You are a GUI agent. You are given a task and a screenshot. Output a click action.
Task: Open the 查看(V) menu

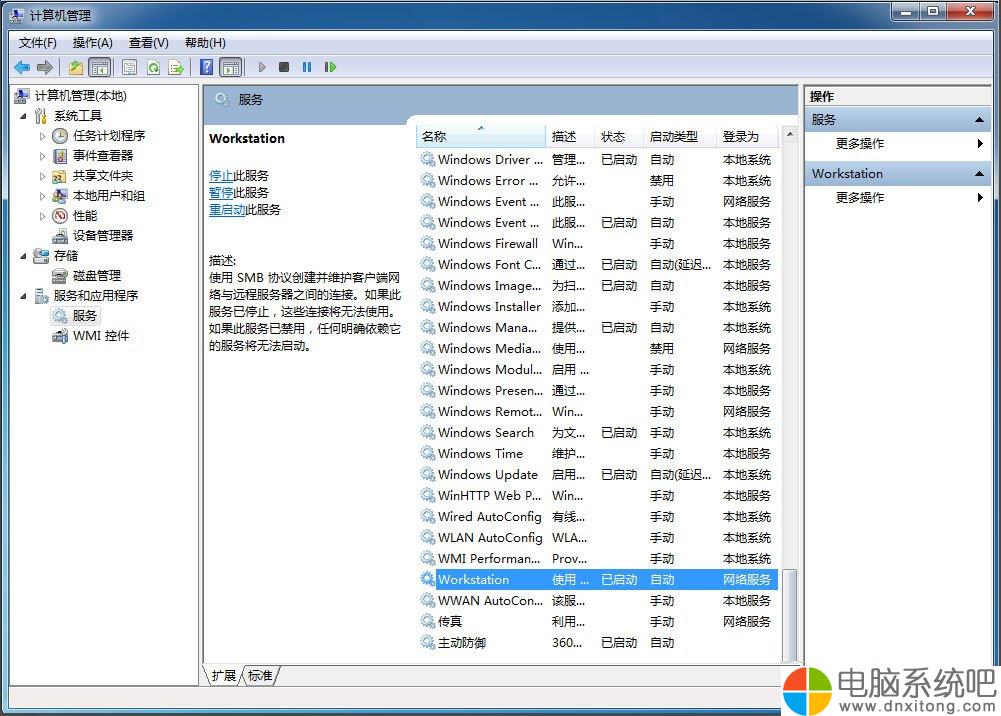(x=149, y=43)
